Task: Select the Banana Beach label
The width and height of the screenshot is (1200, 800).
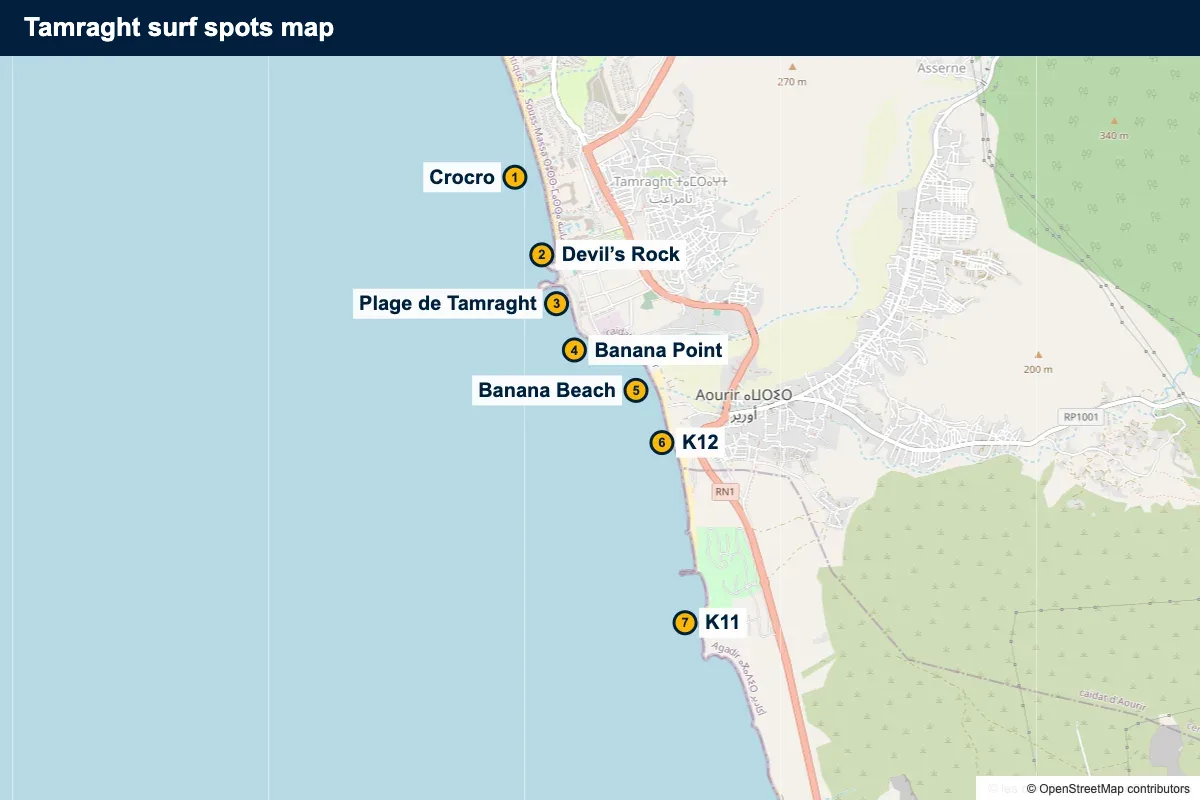Action: coord(547,390)
